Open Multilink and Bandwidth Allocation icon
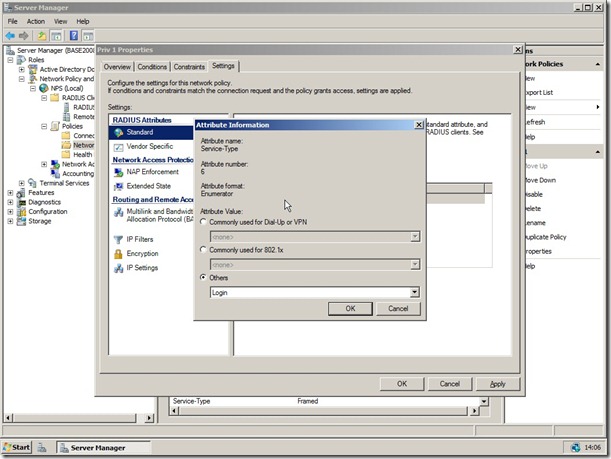This screenshot has width=611, height=459. pos(118,212)
